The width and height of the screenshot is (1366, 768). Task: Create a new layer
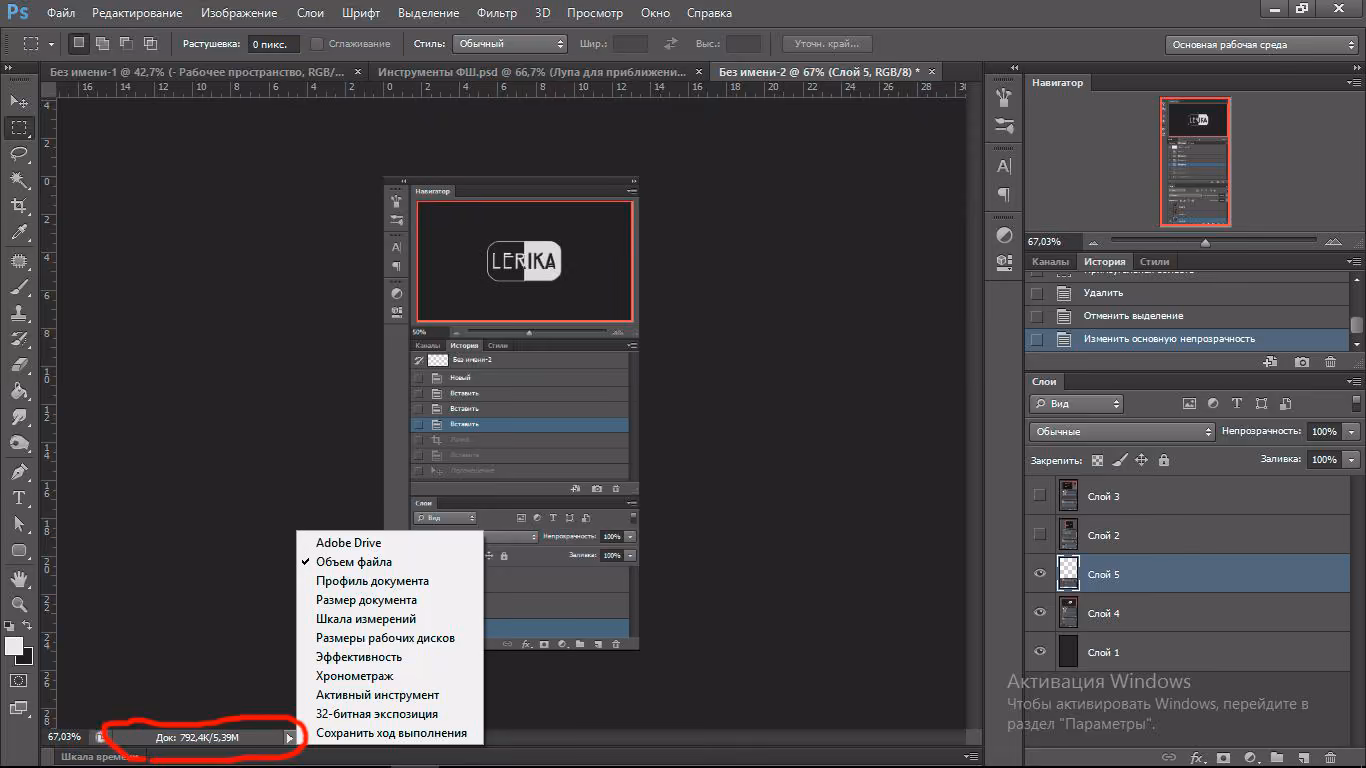(x=1303, y=758)
